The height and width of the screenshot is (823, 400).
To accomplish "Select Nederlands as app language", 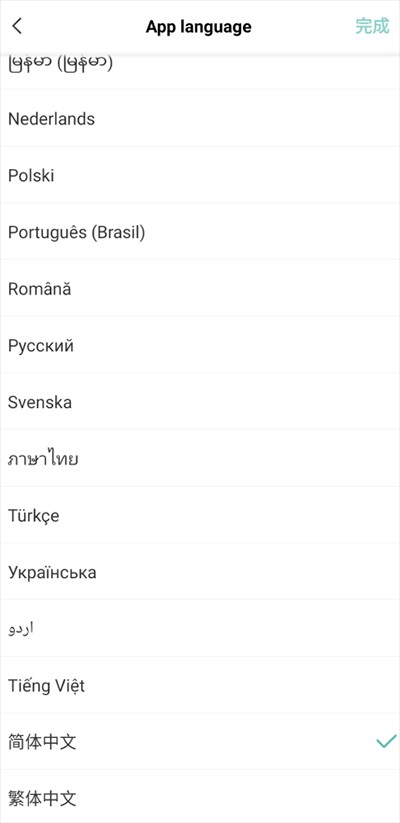I will [x=200, y=118].
